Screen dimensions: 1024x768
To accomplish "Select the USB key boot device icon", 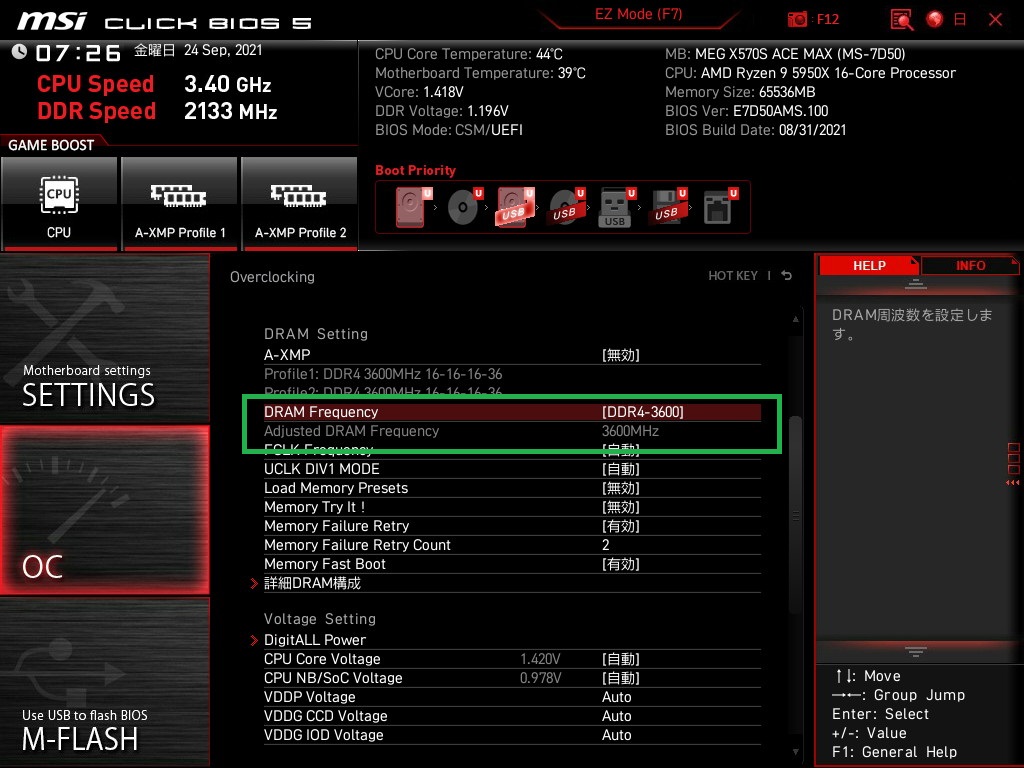I will click(617, 207).
